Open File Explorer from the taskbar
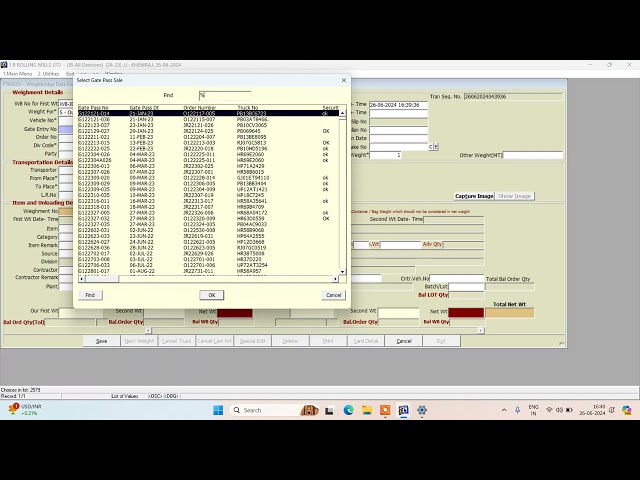 click(x=367, y=410)
